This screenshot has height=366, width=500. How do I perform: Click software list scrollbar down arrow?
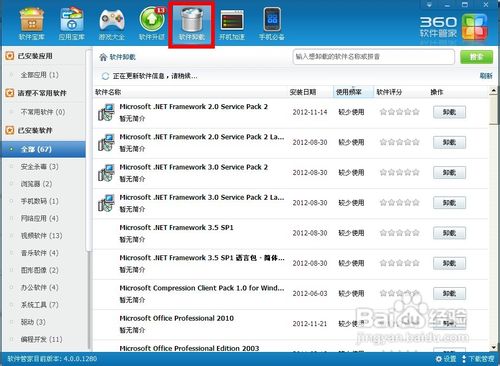coord(494,348)
